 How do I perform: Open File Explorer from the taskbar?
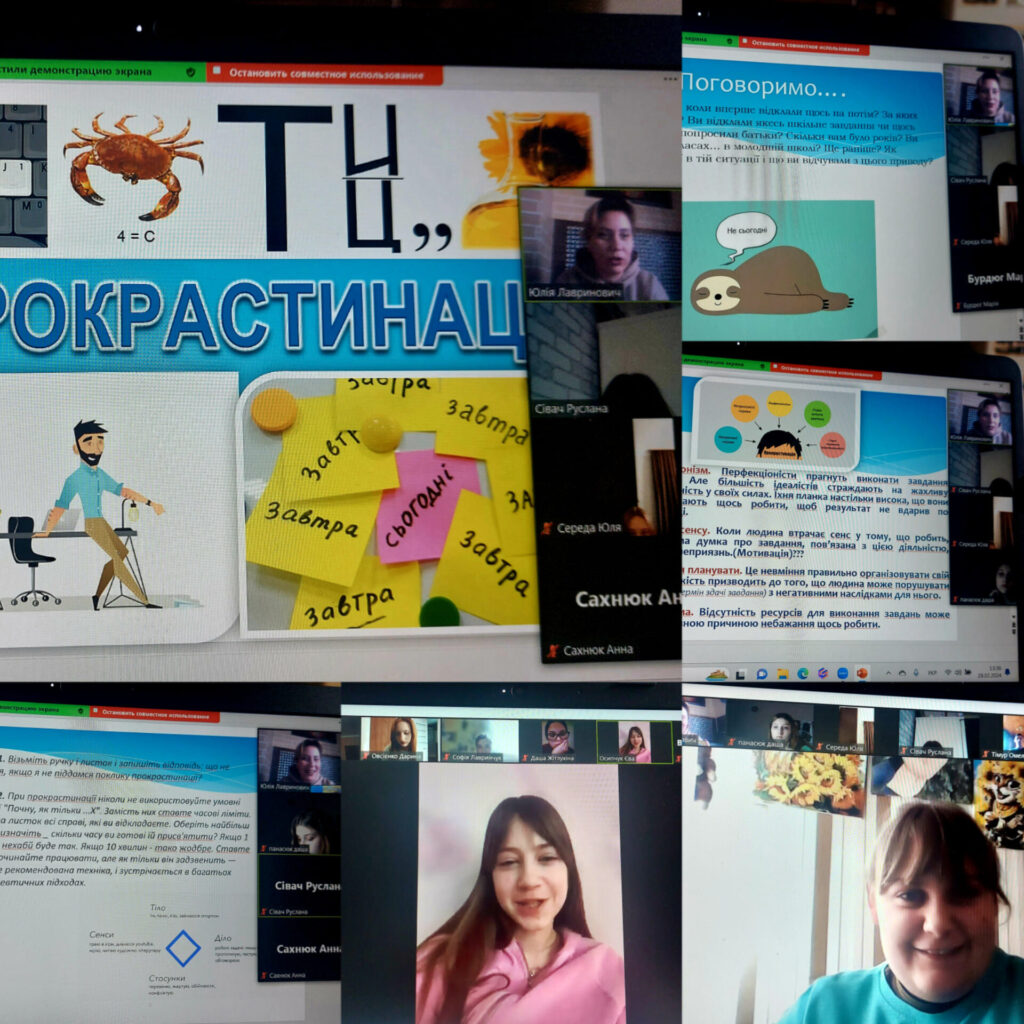[x=783, y=673]
